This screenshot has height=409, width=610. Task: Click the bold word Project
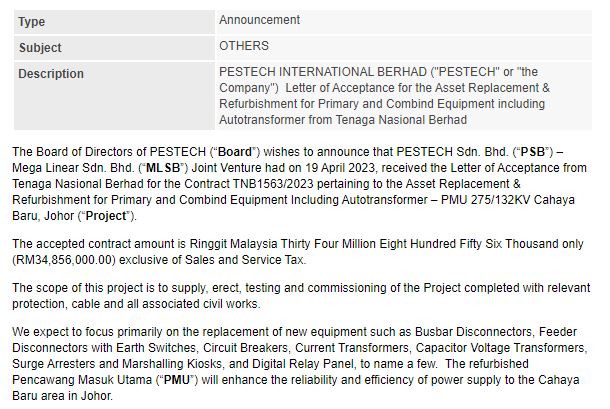[x=106, y=216]
